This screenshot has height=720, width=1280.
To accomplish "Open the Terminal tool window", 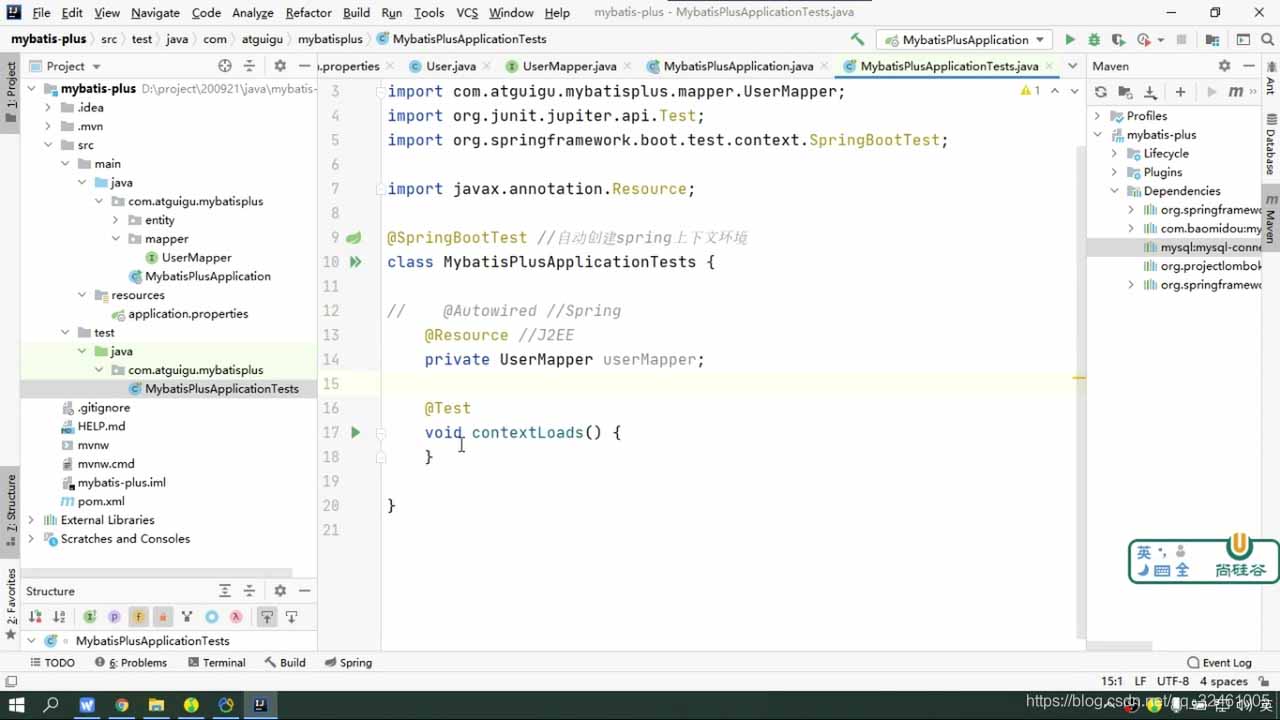I will pyautogui.click(x=215, y=663).
